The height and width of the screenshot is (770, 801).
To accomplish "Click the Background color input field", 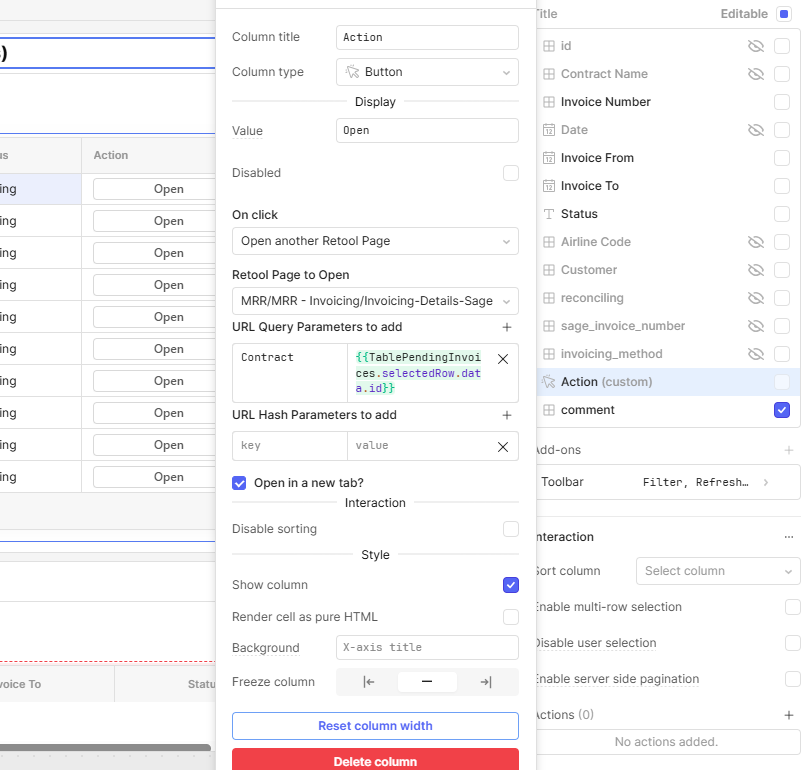I will 427,648.
